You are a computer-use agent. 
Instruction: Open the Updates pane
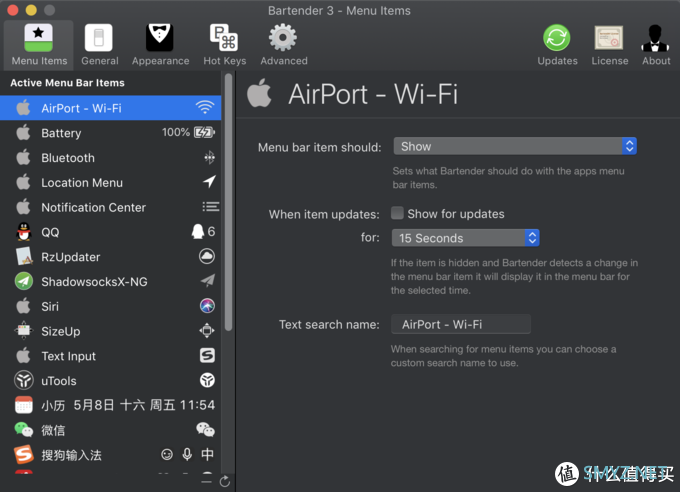[x=557, y=45]
